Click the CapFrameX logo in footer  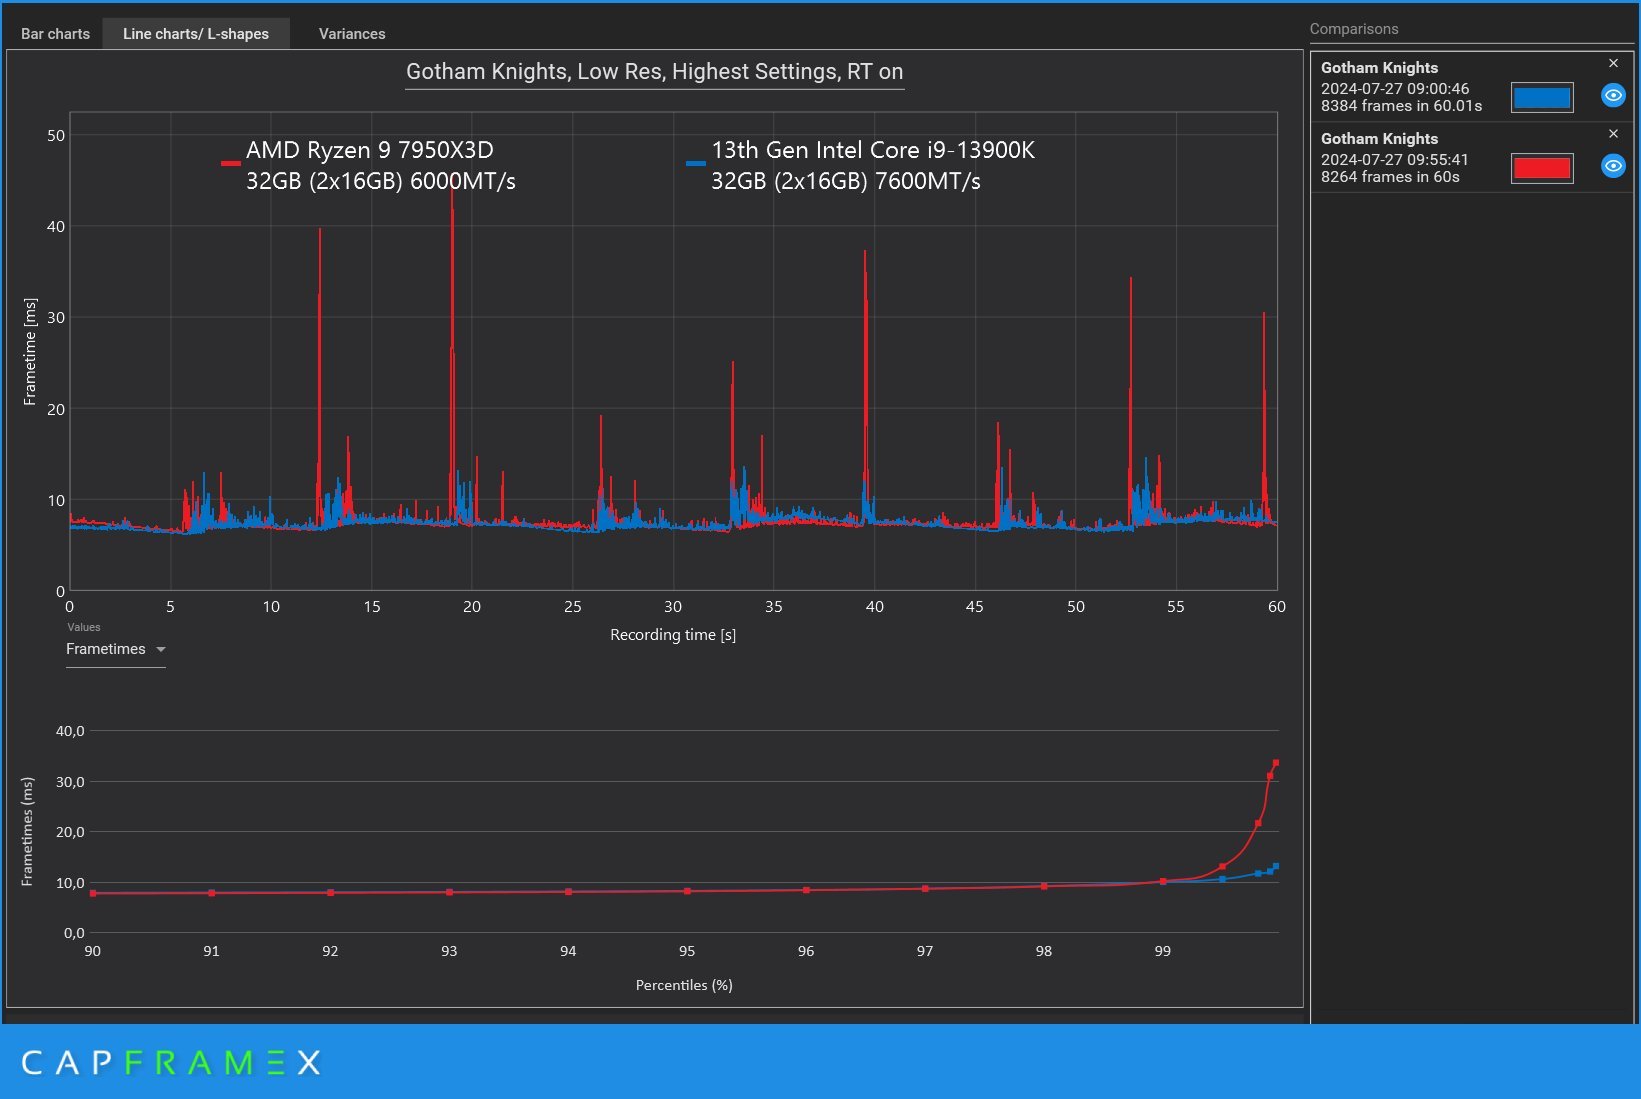[x=171, y=1062]
